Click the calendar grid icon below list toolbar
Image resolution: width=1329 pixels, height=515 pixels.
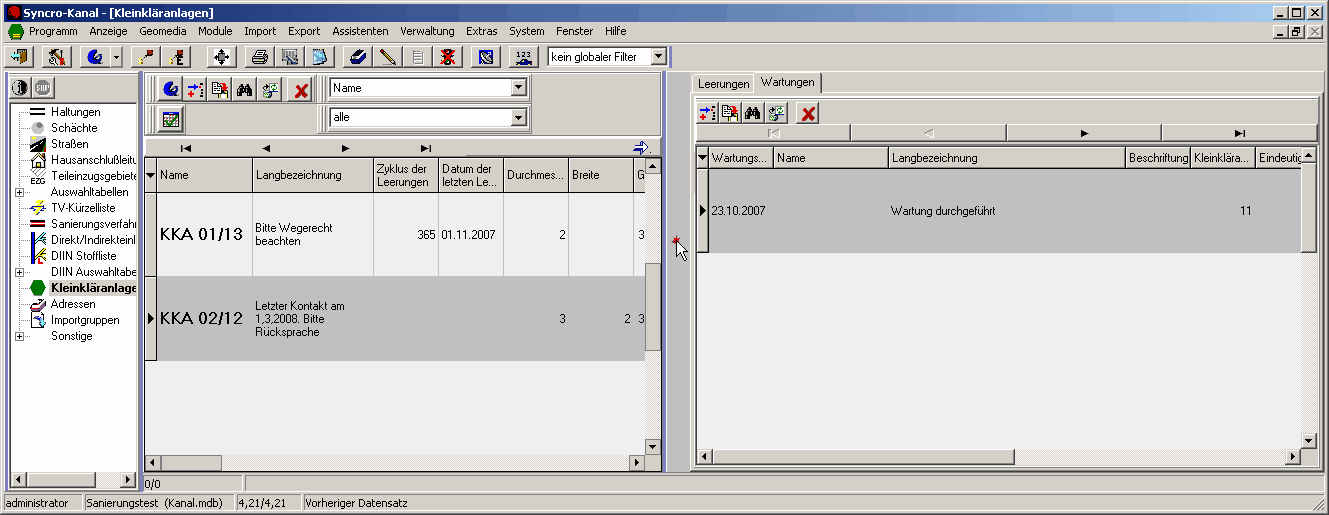[171, 119]
